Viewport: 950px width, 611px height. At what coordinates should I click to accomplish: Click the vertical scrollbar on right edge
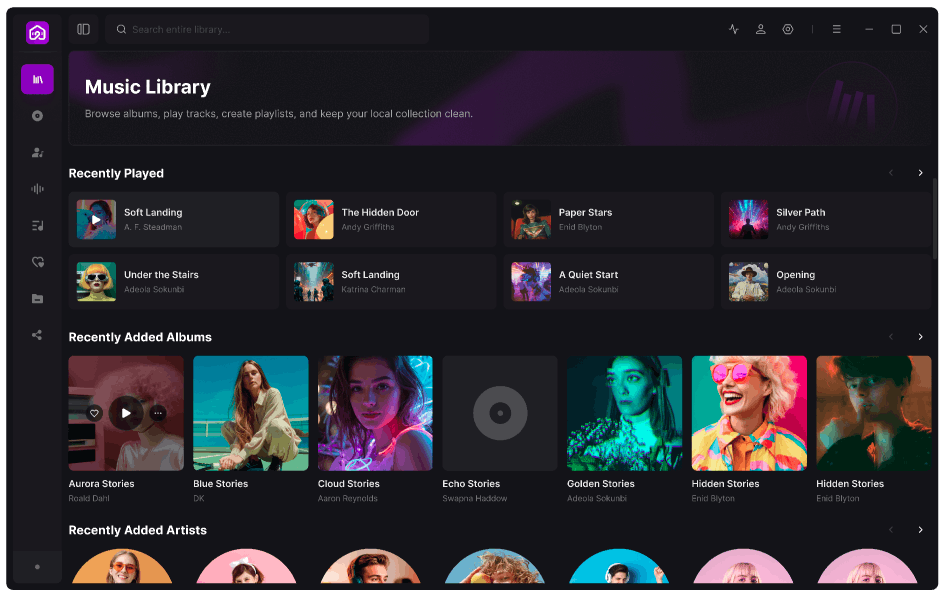(935, 218)
